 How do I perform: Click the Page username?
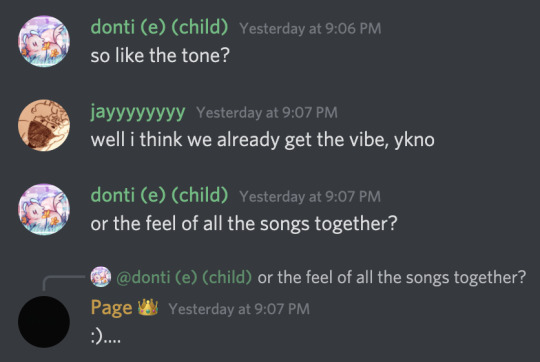111,308
